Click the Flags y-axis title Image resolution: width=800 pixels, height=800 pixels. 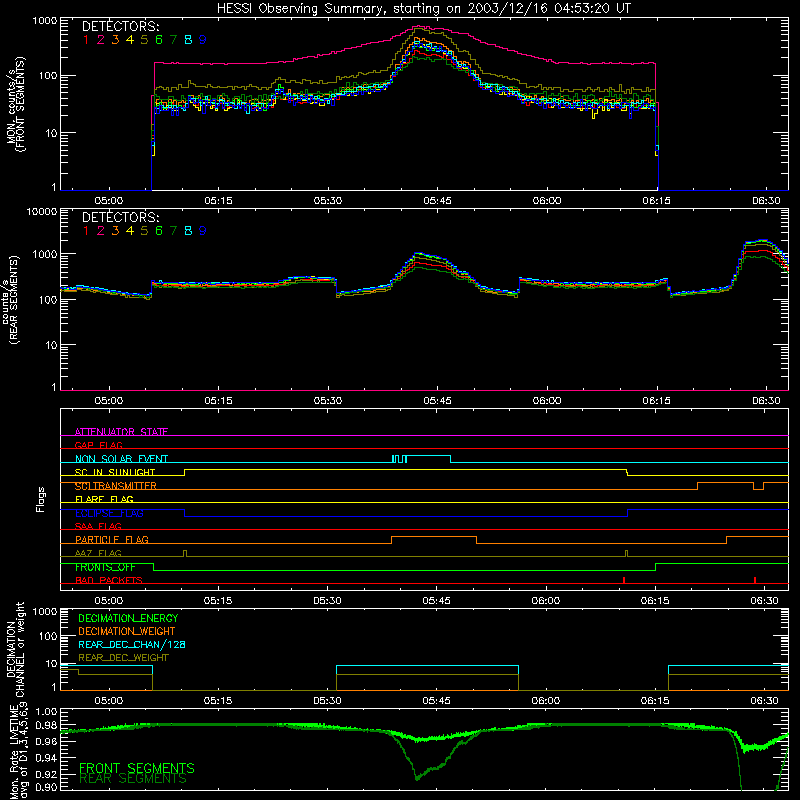click(x=41, y=499)
